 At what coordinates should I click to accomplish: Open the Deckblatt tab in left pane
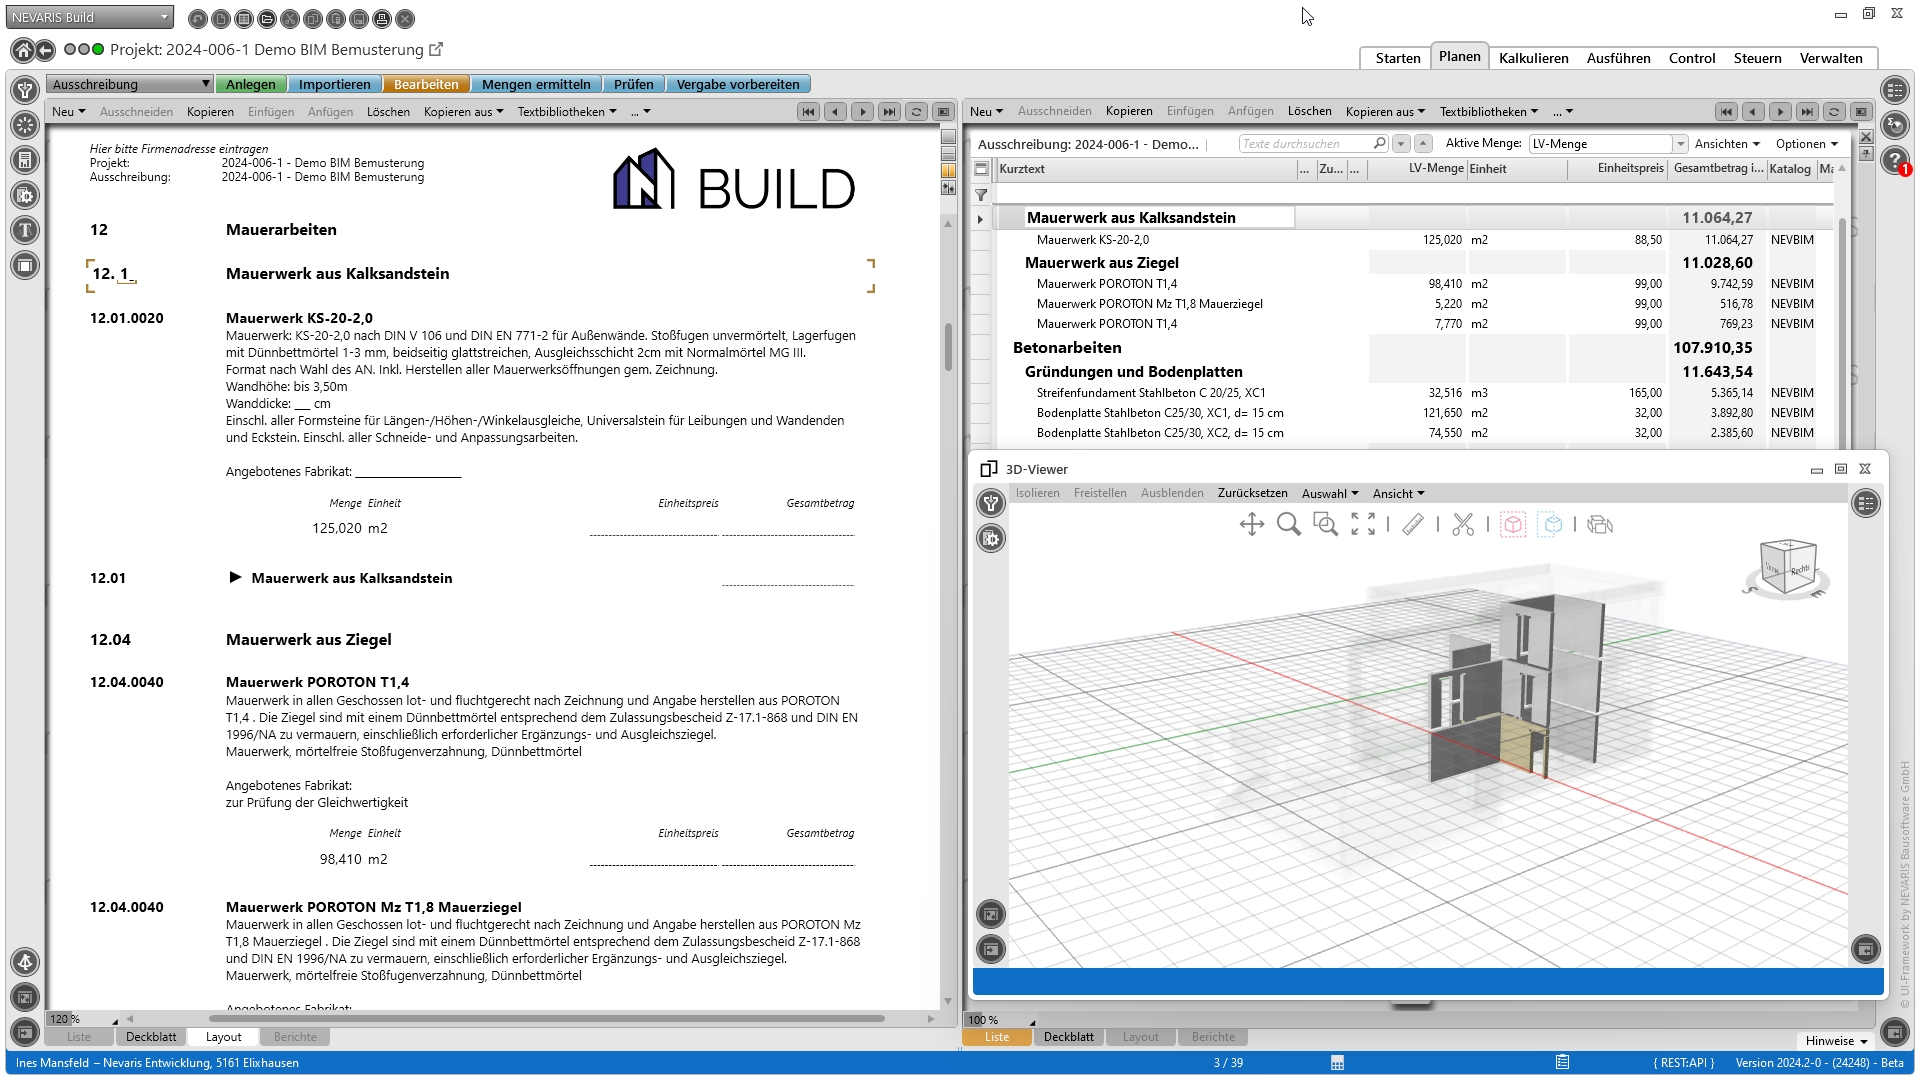tap(151, 1037)
